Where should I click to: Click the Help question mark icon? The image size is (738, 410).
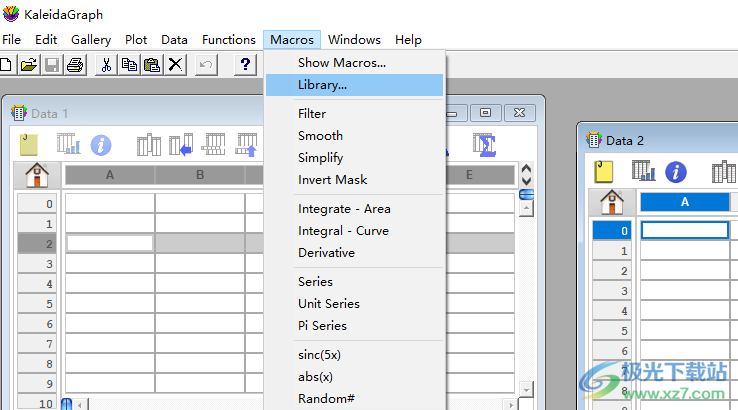click(245, 65)
